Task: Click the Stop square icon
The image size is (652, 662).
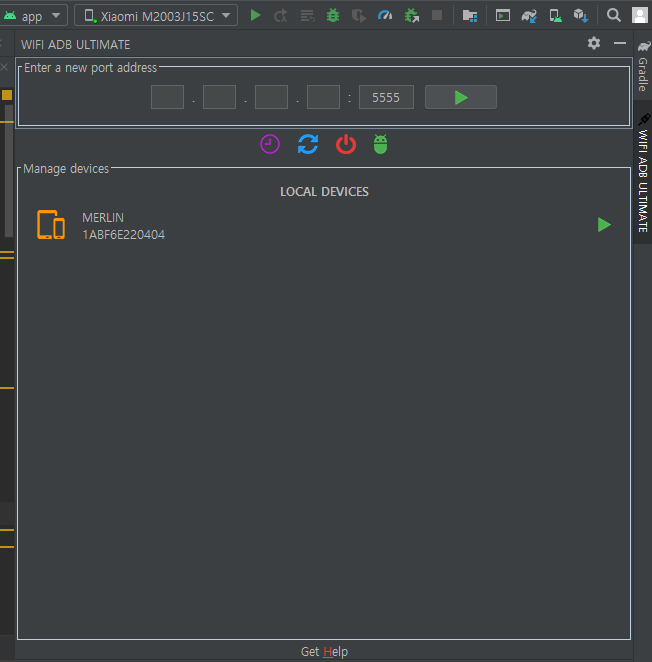Action: pos(437,16)
